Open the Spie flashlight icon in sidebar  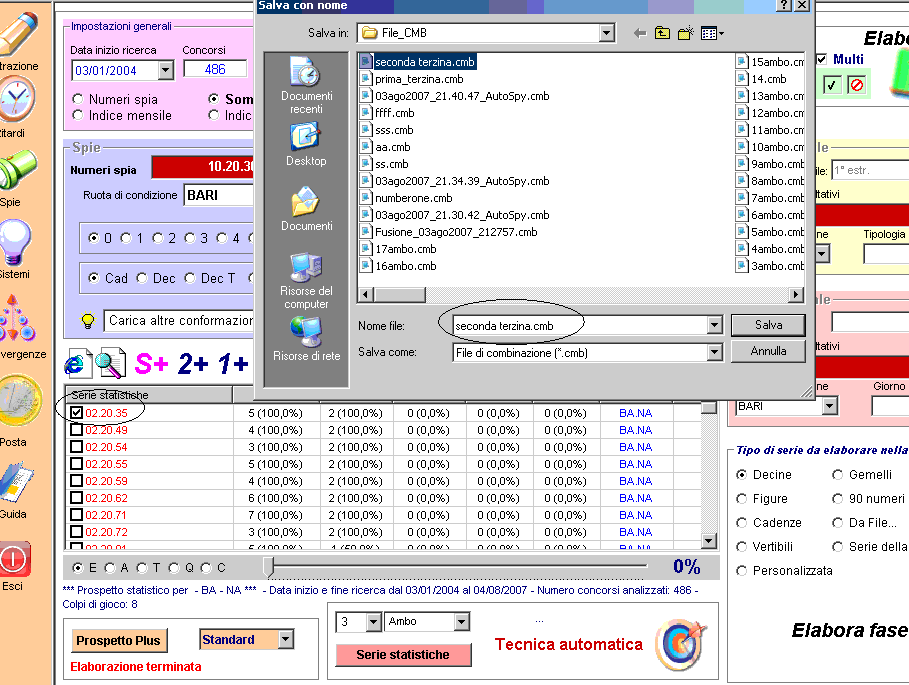[x=17, y=169]
